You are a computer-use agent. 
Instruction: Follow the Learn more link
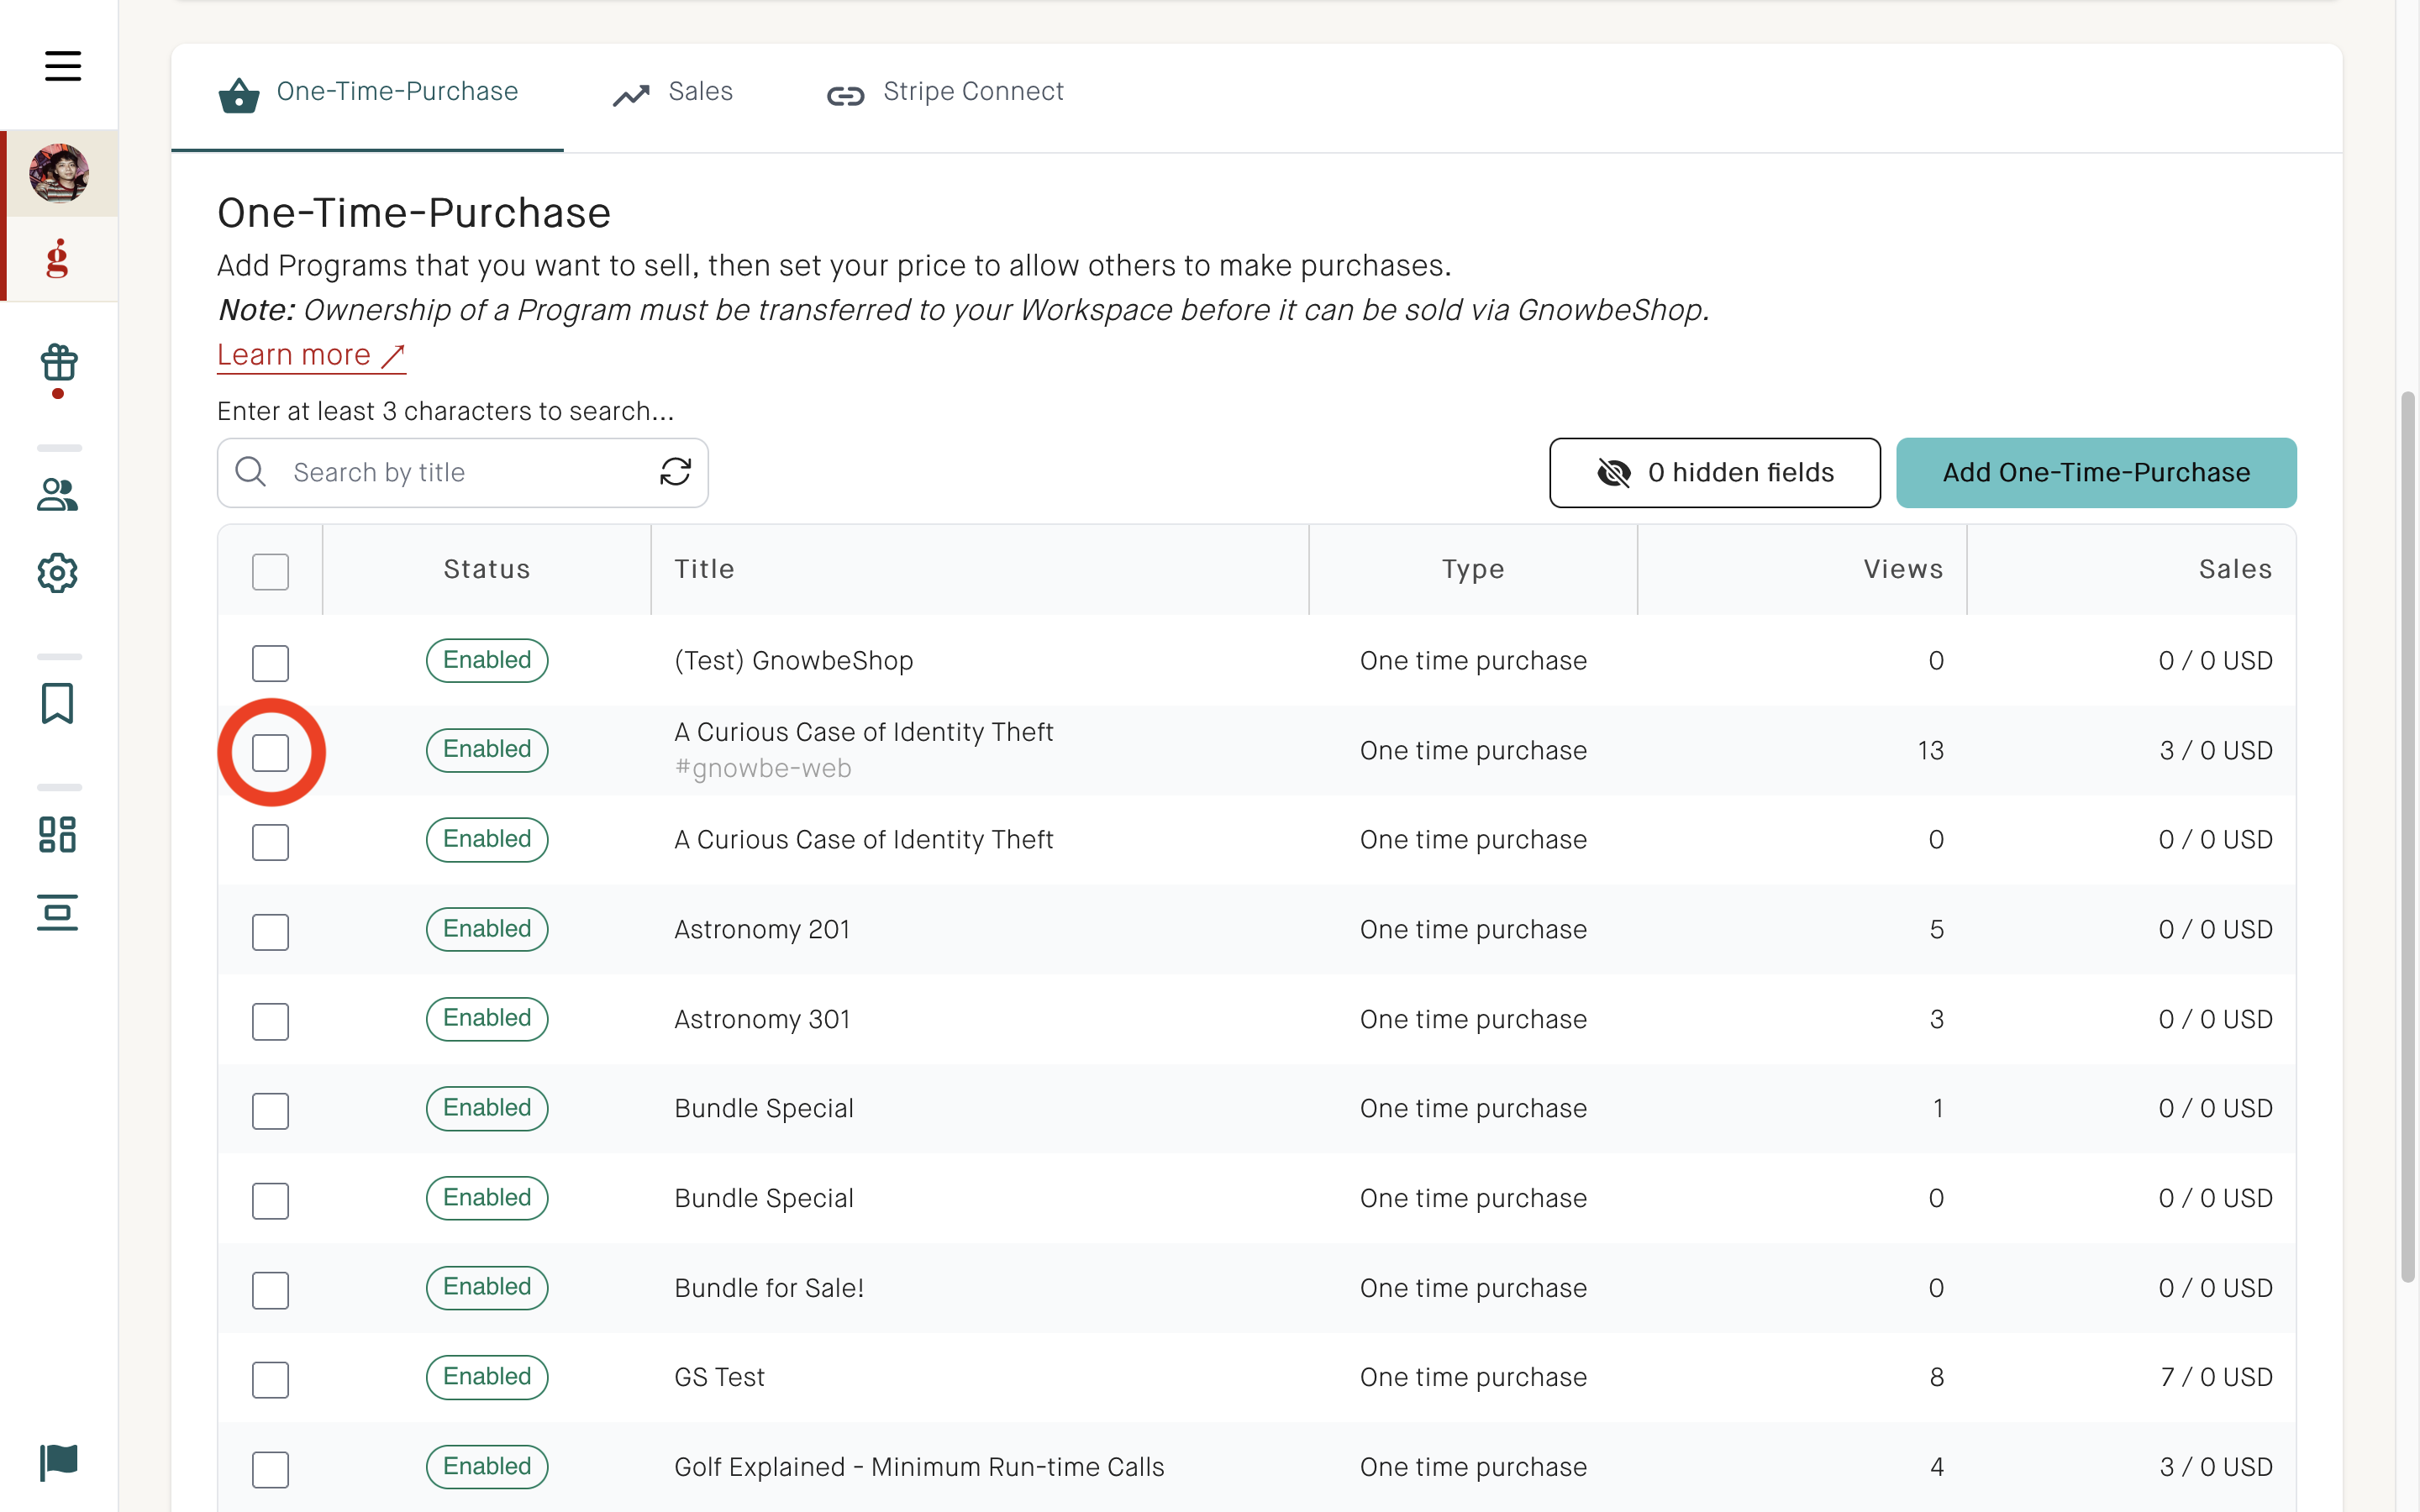[x=311, y=355]
